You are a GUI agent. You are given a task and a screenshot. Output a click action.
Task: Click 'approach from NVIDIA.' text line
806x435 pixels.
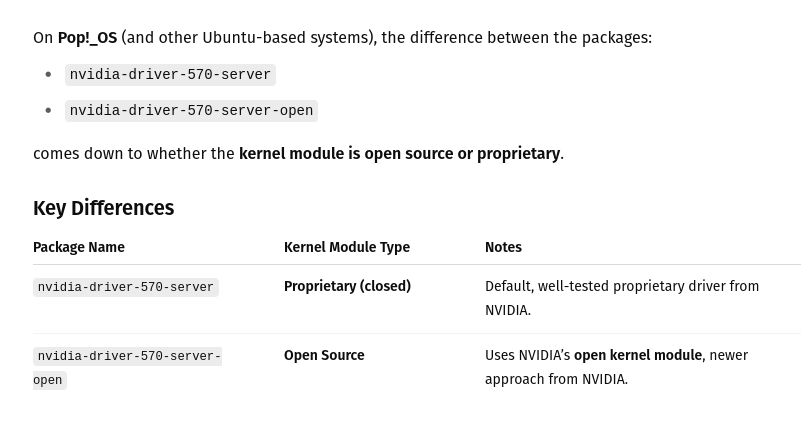(556, 379)
